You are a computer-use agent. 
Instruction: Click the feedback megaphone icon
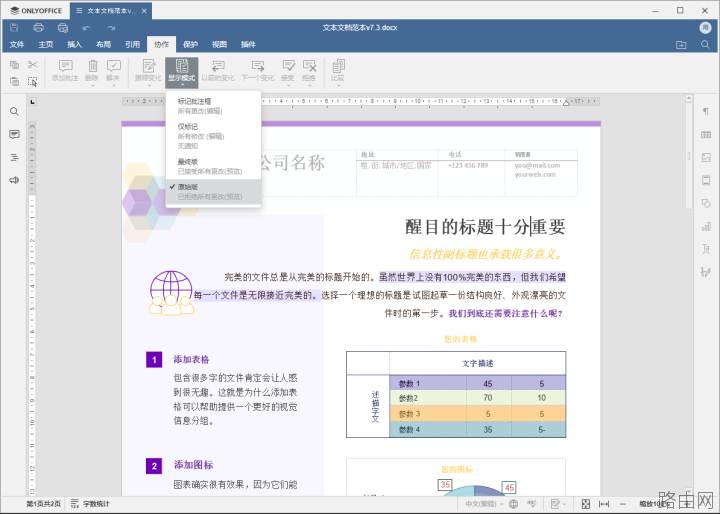pos(14,180)
